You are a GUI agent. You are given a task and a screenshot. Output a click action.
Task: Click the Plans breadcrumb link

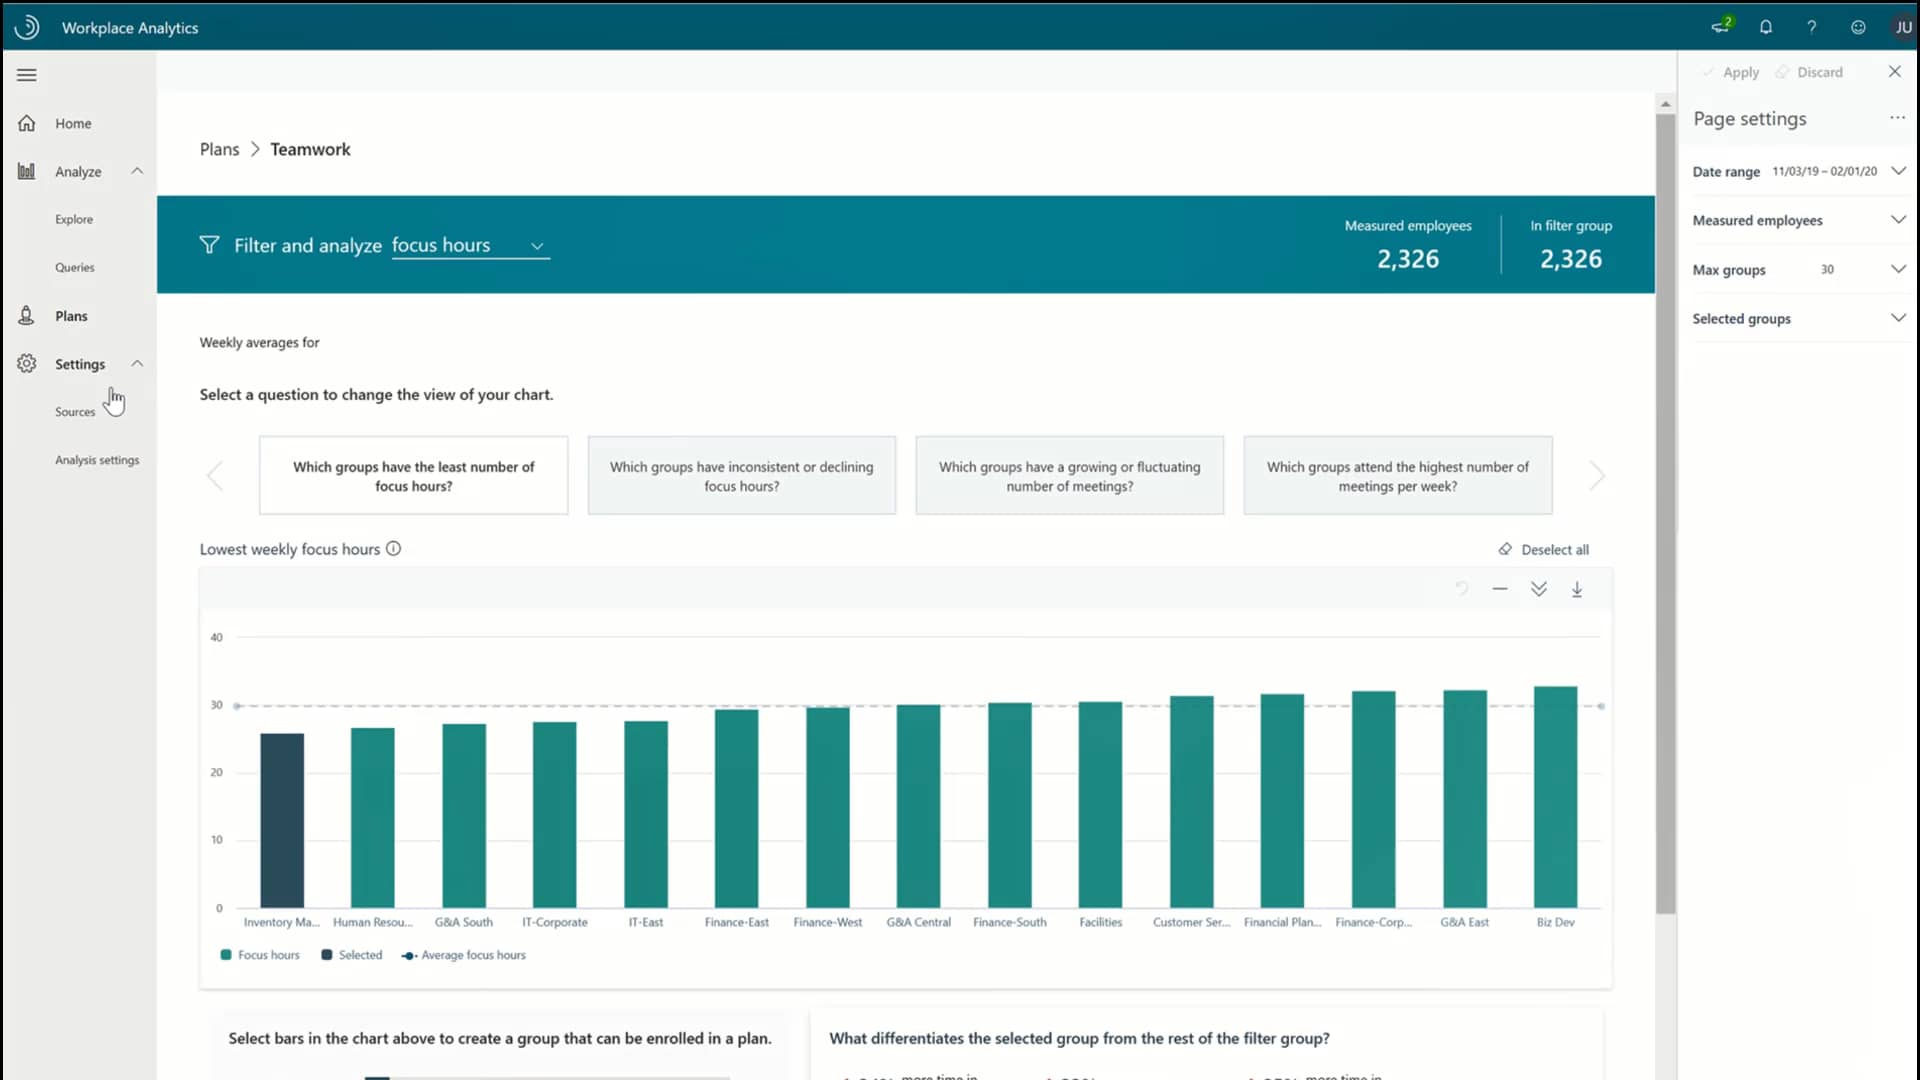[x=219, y=149]
